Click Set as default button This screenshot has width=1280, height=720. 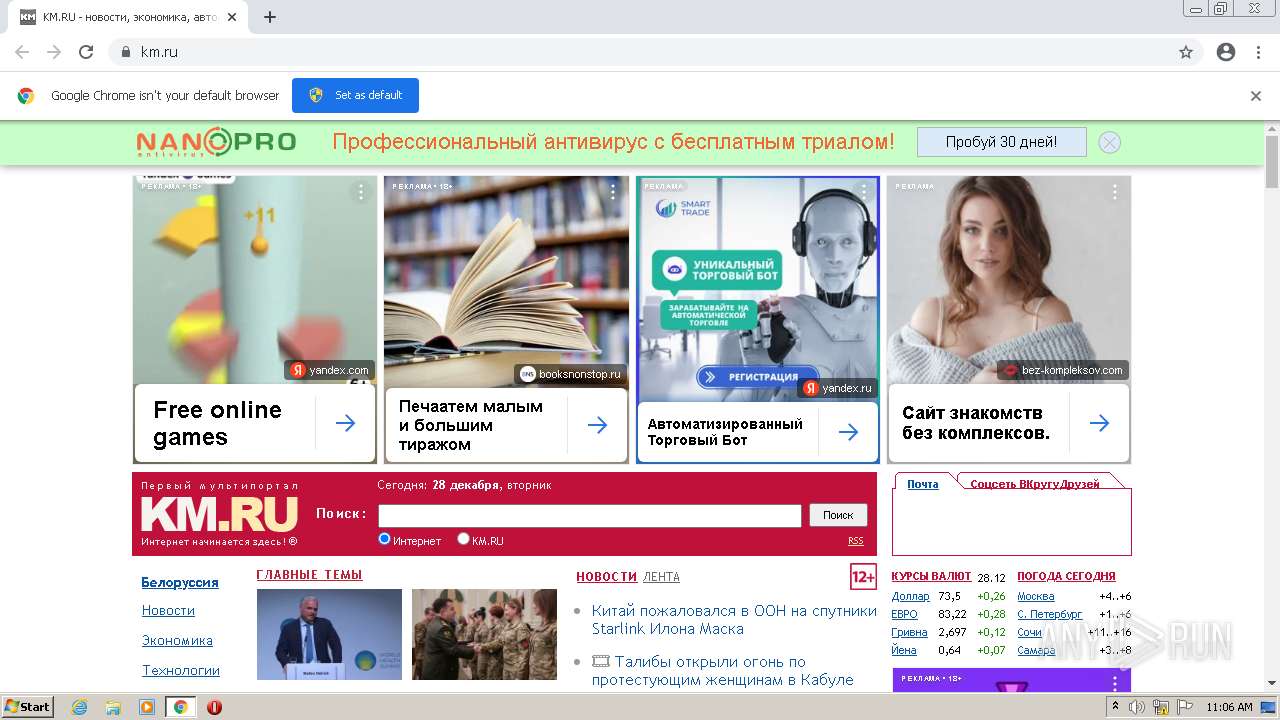point(355,95)
